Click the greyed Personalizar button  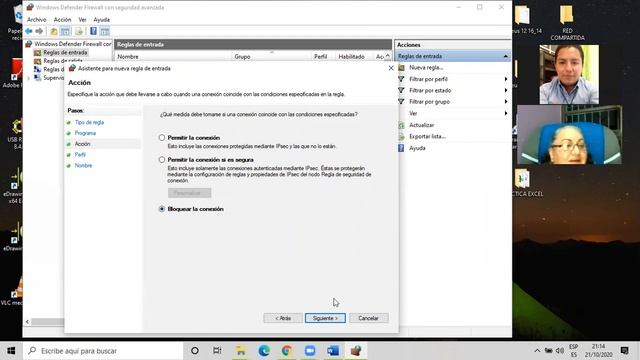coord(189,193)
